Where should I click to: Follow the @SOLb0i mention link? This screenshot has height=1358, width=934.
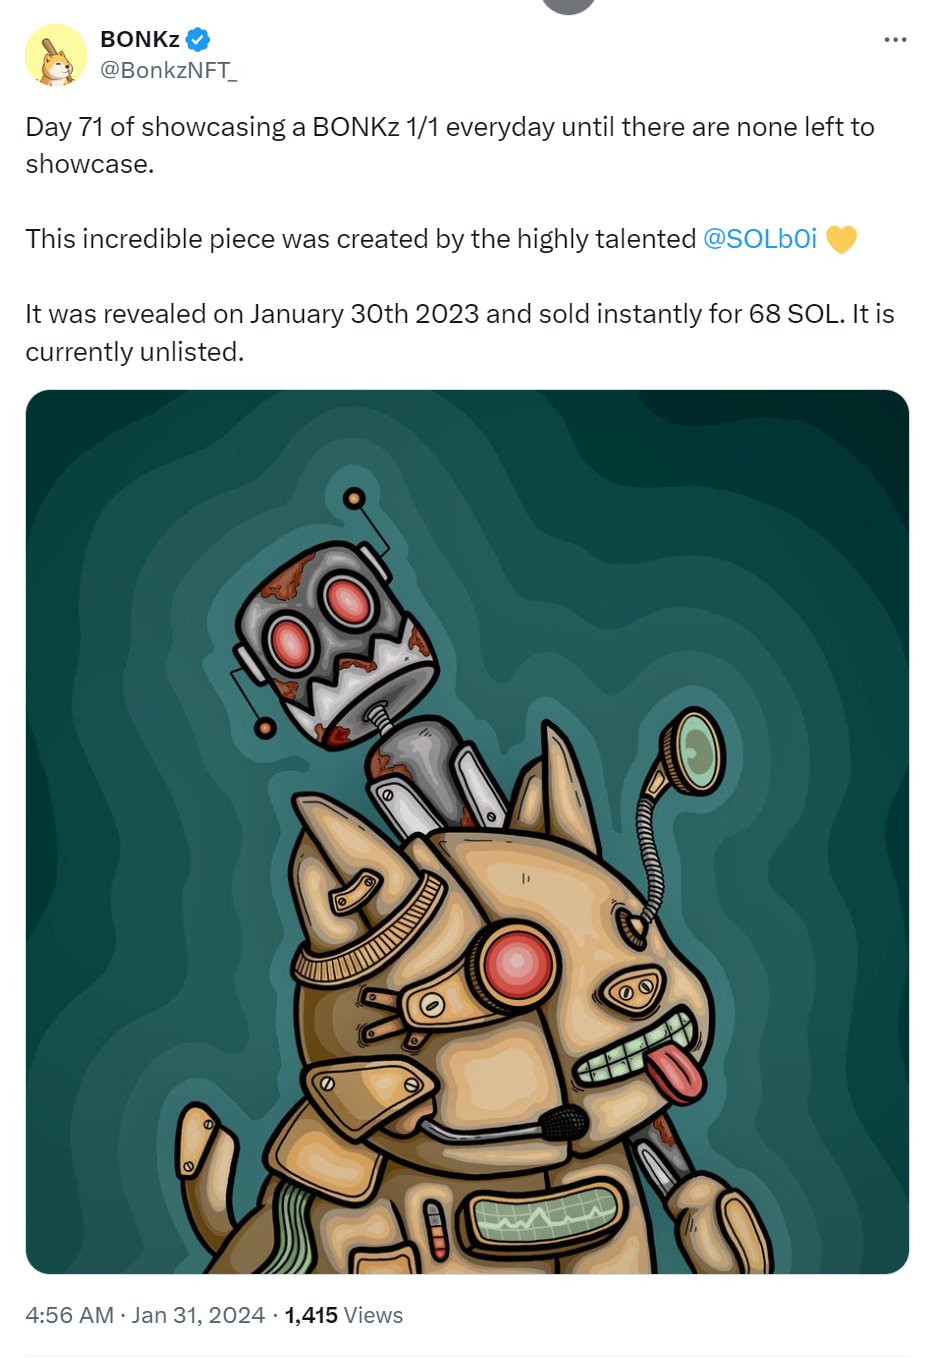pos(760,239)
